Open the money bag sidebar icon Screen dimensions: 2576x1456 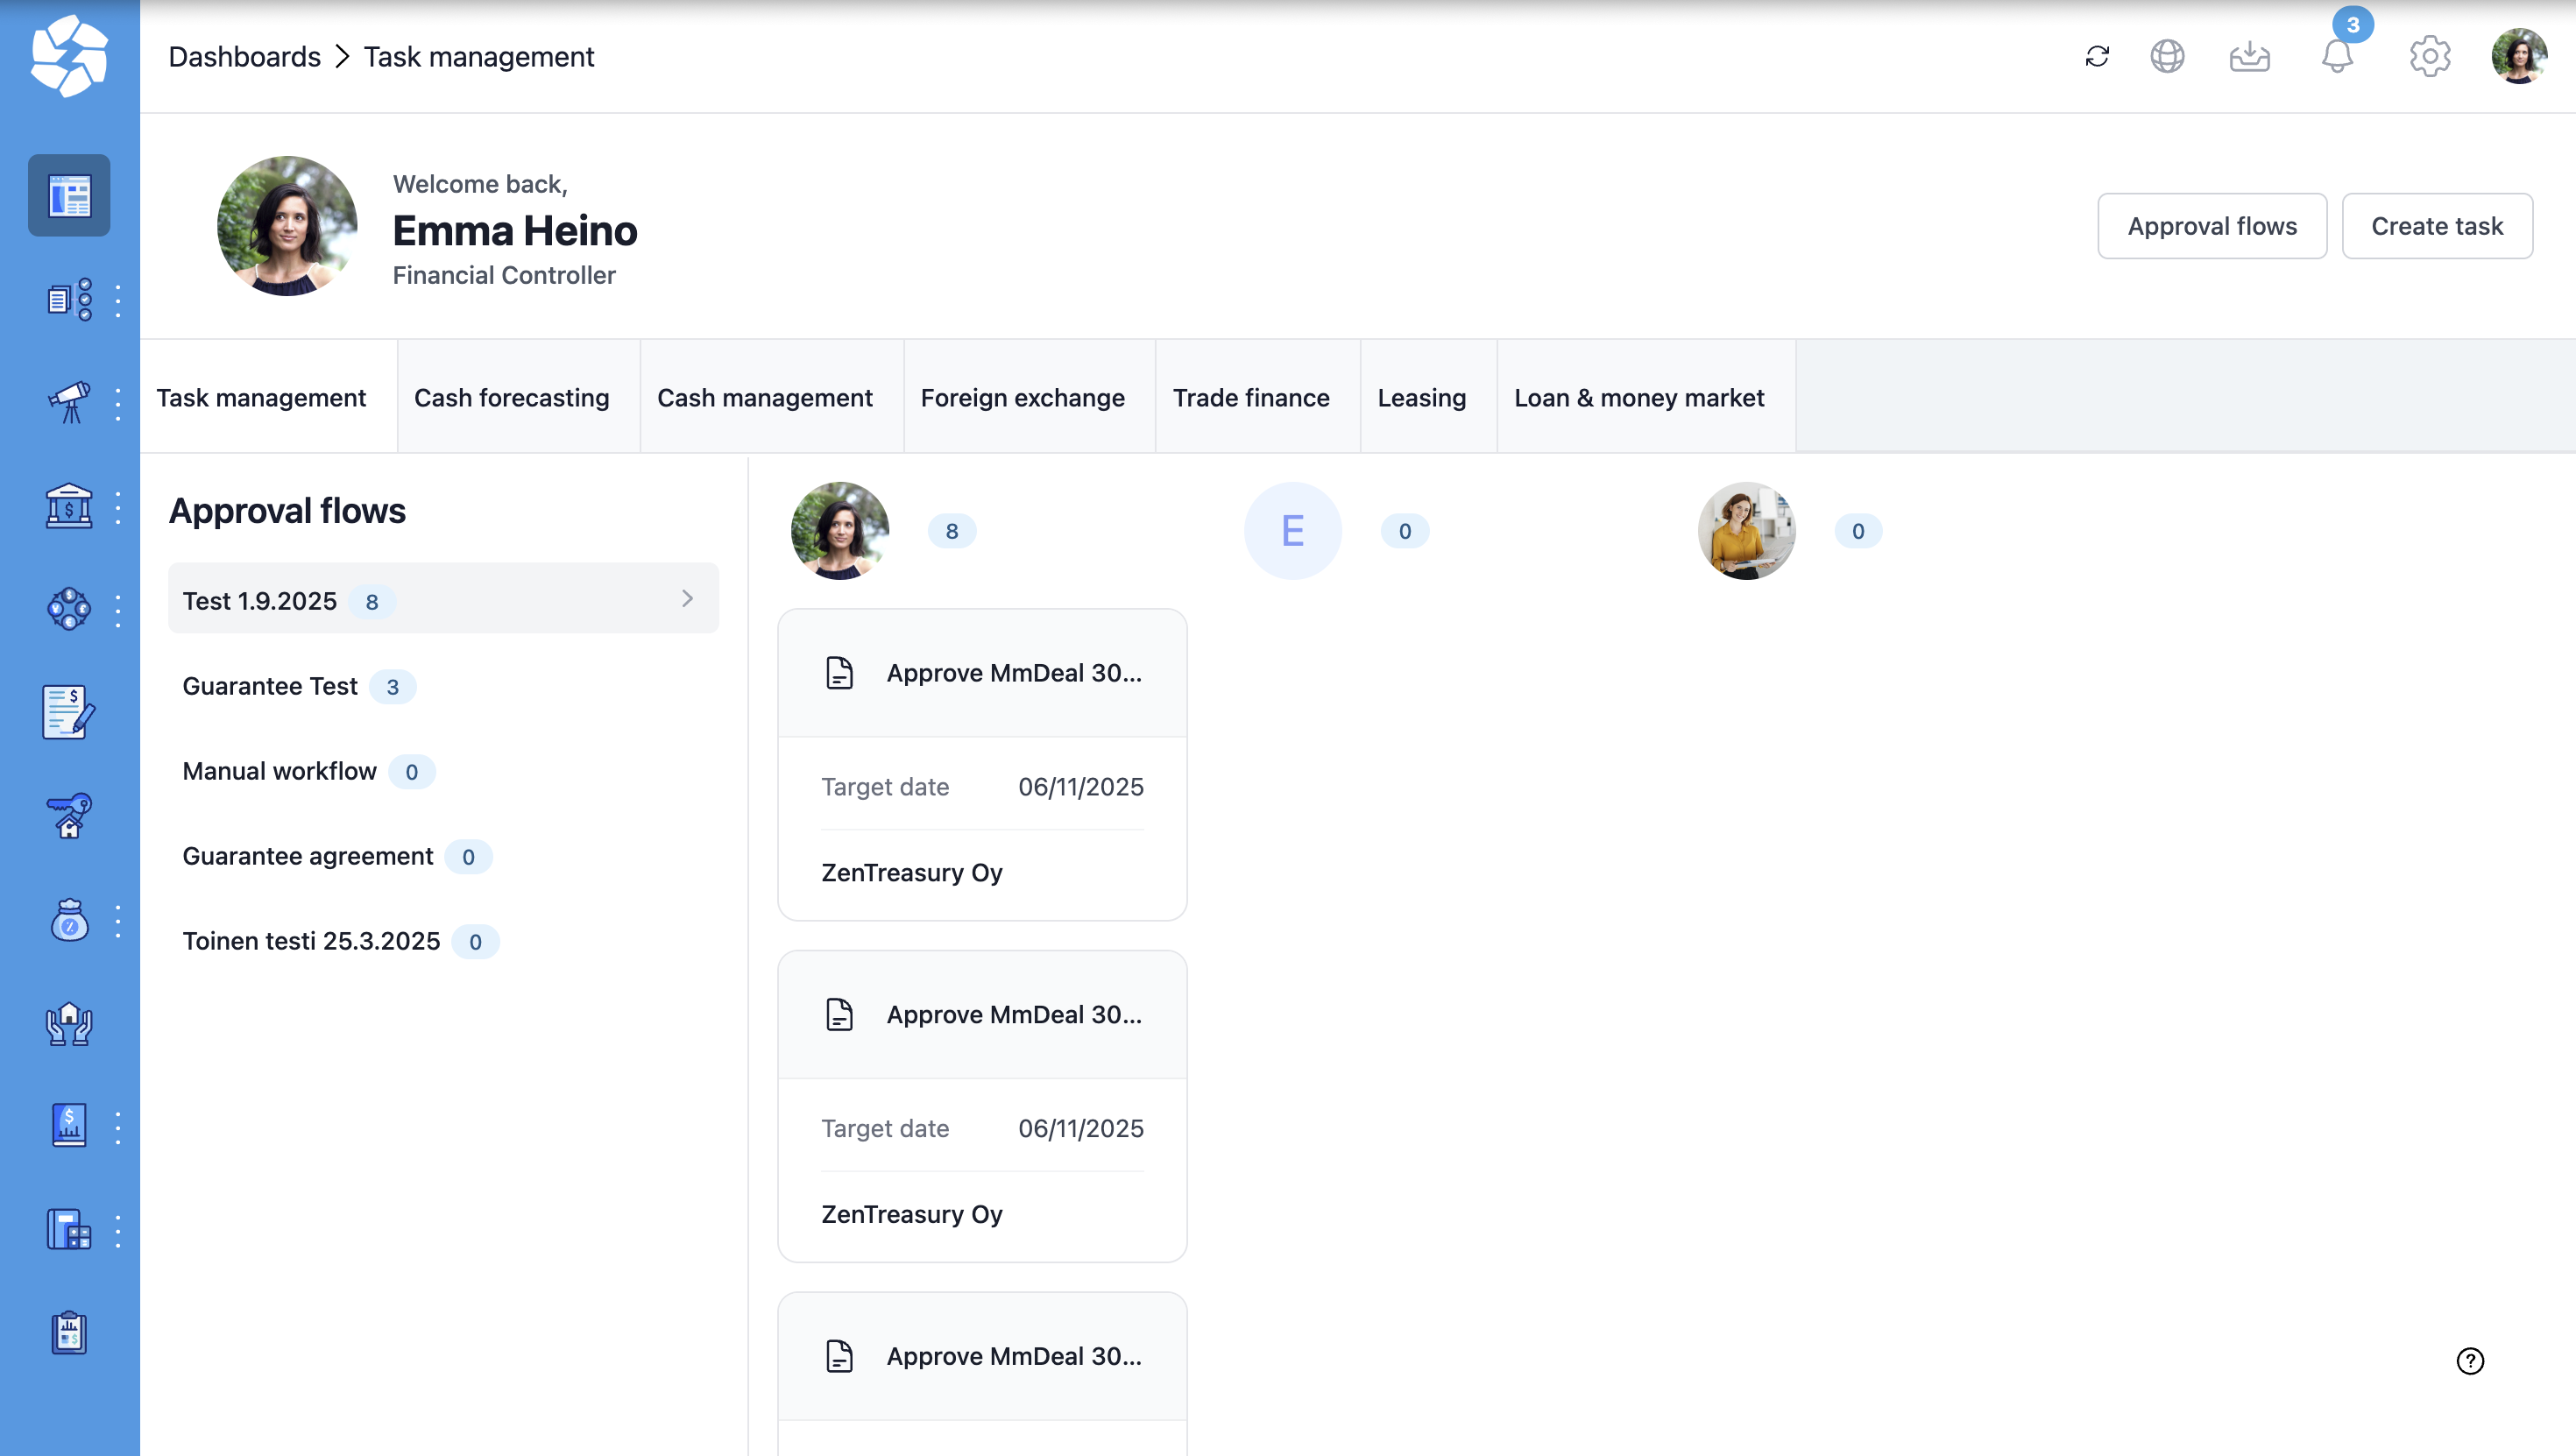[x=69, y=921]
